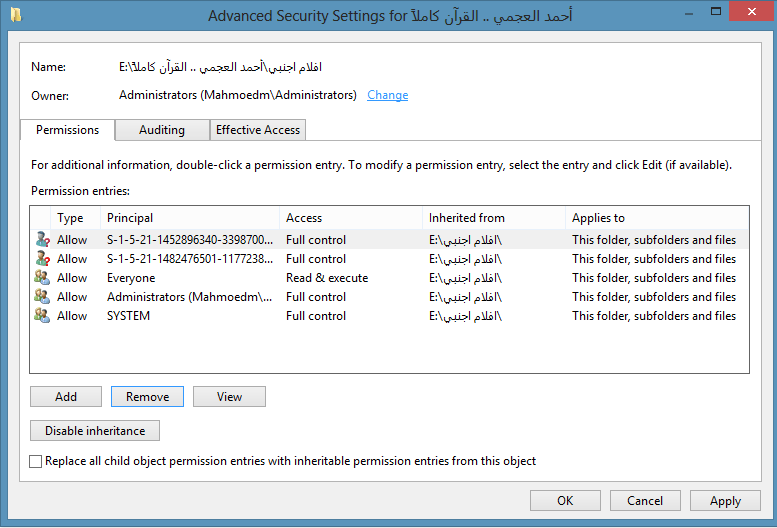Maximize the Advanced Security Settings window

click(x=716, y=11)
